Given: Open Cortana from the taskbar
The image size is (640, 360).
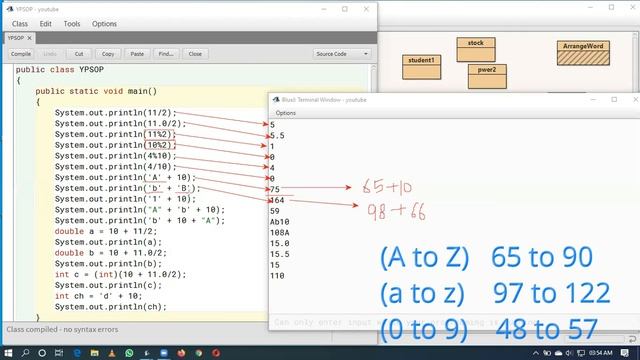Looking at the screenshot, I should [x=42, y=353].
